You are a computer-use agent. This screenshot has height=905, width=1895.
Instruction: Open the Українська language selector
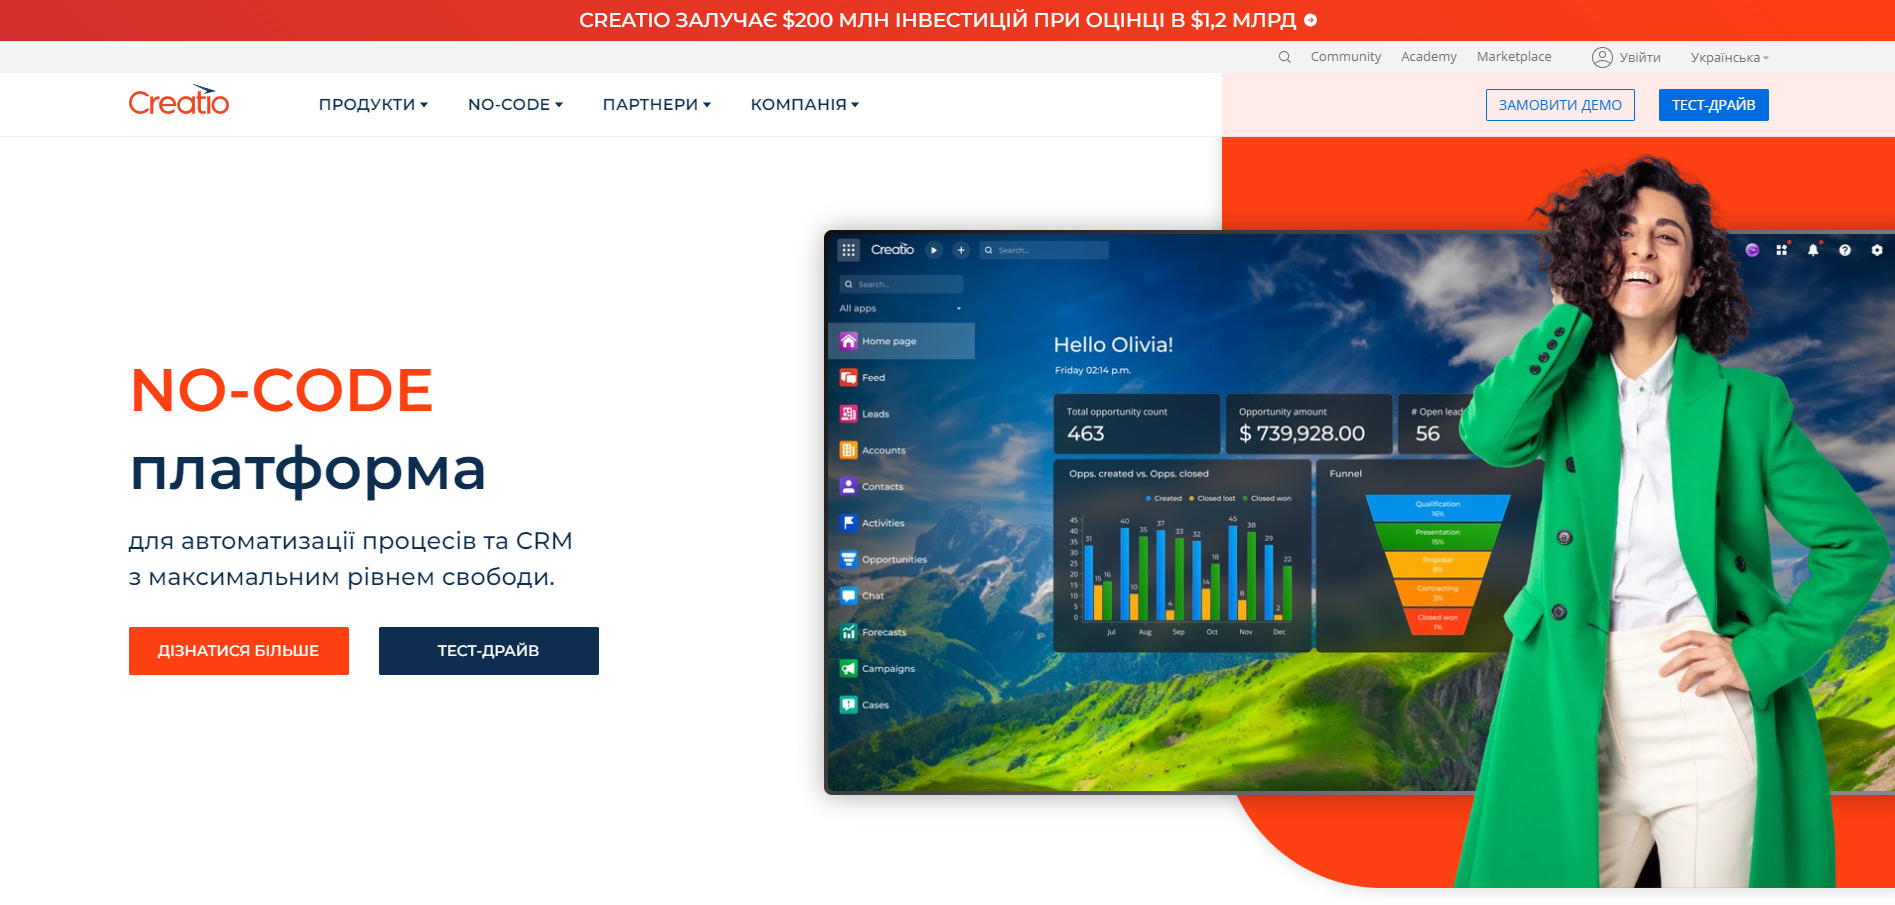1729,57
